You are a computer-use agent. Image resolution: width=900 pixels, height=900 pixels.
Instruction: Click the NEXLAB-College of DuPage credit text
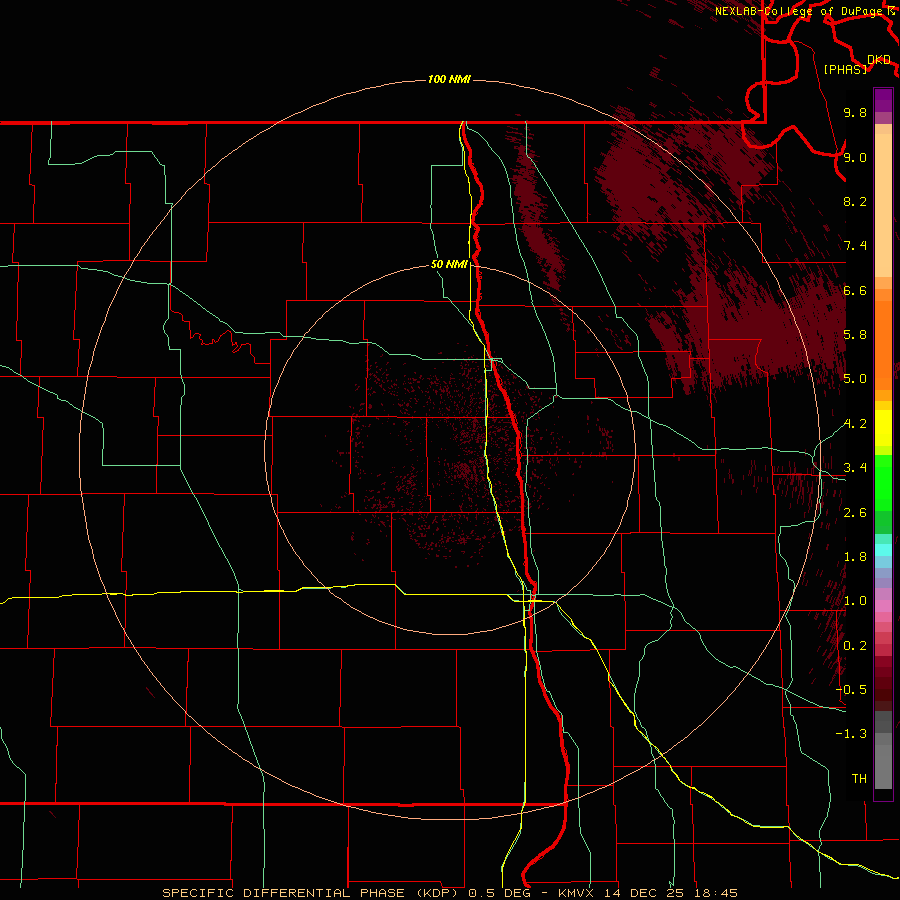(x=801, y=11)
